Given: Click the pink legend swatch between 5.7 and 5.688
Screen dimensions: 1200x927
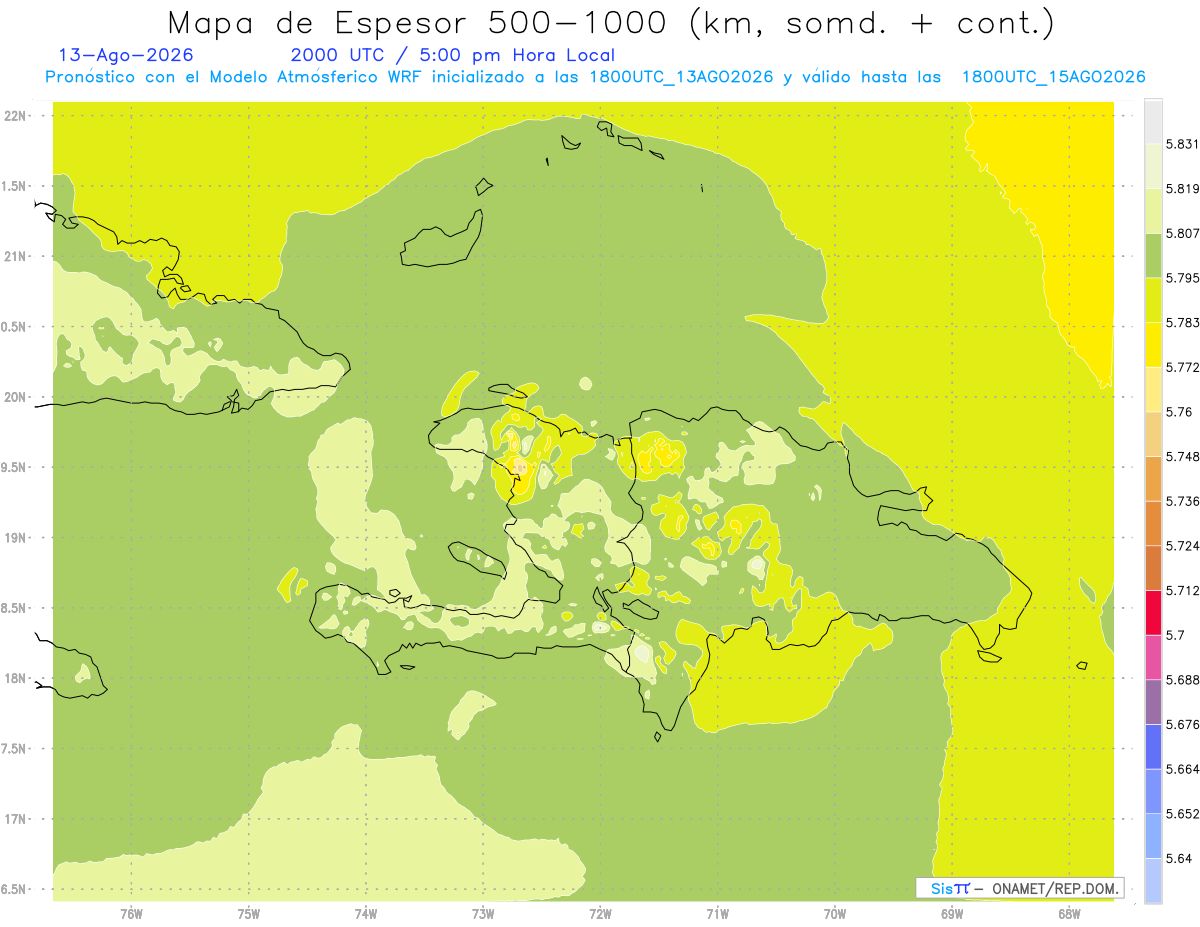Looking at the screenshot, I should coord(1153,657).
